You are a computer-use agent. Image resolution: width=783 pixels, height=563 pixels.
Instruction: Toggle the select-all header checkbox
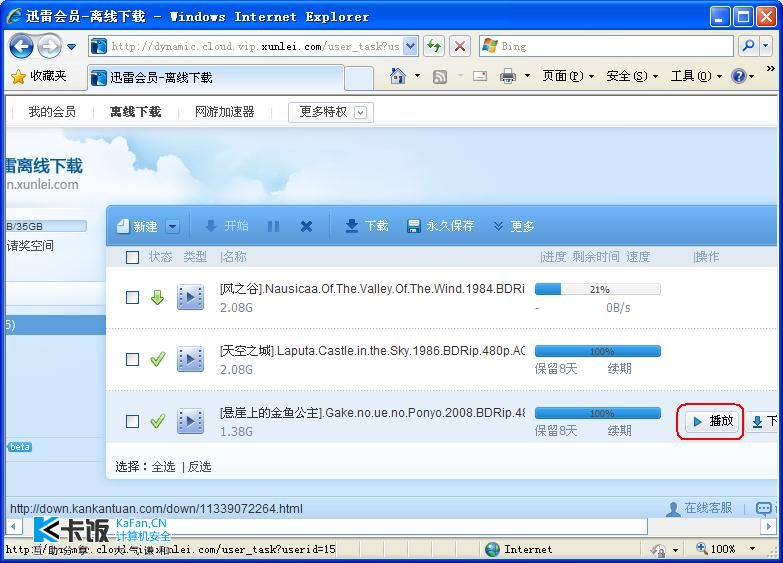(132, 257)
